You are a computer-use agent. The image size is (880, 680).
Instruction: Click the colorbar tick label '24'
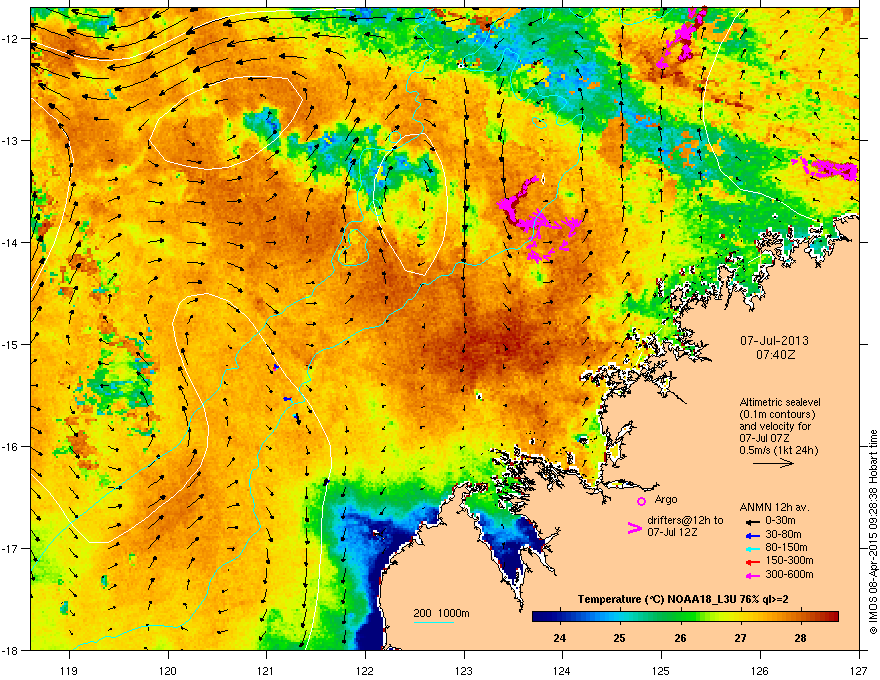tap(559, 638)
